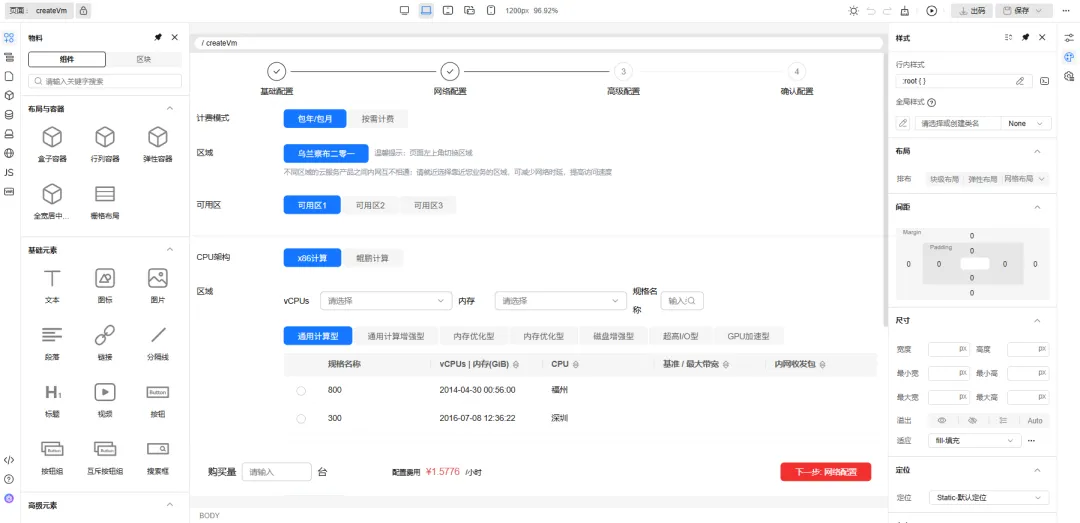The height and width of the screenshot is (523, 1080).
Task: Preview page with the play icon
Action: pyautogui.click(x=931, y=11)
